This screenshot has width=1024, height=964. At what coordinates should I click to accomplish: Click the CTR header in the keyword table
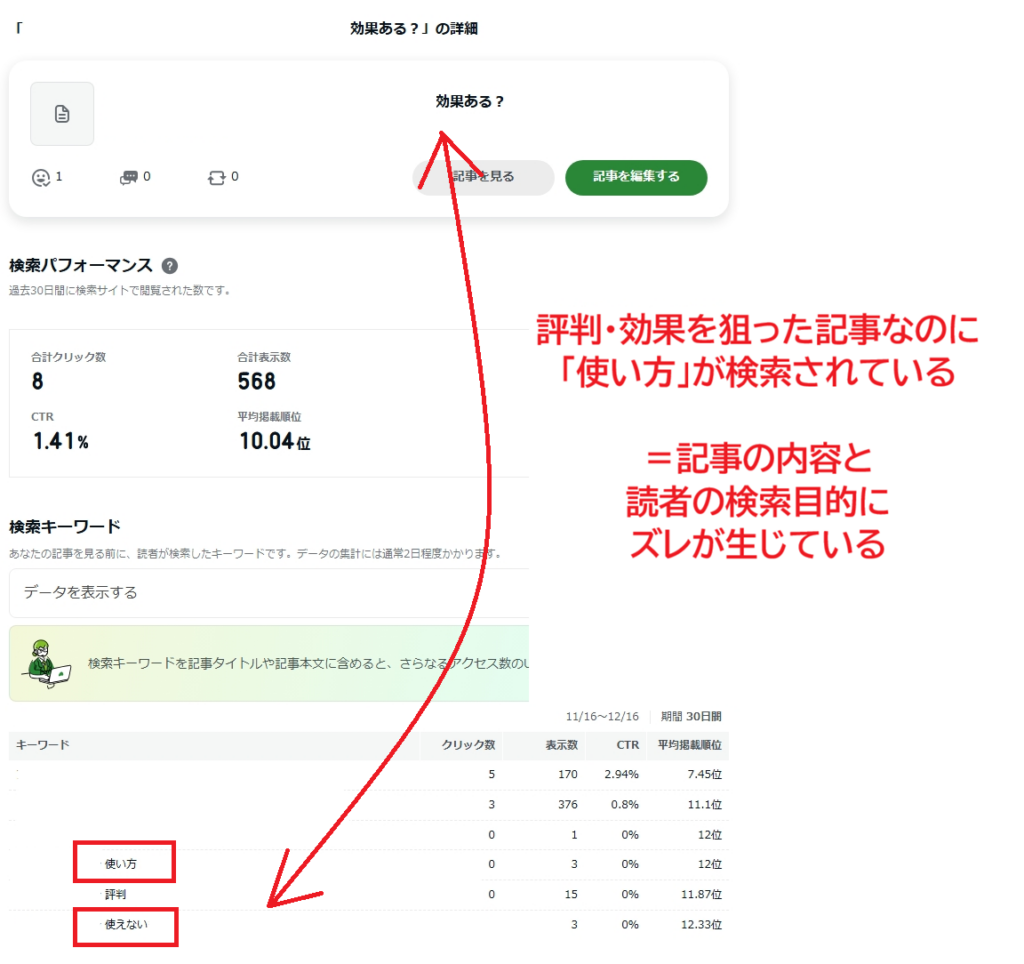(x=626, y=745)
